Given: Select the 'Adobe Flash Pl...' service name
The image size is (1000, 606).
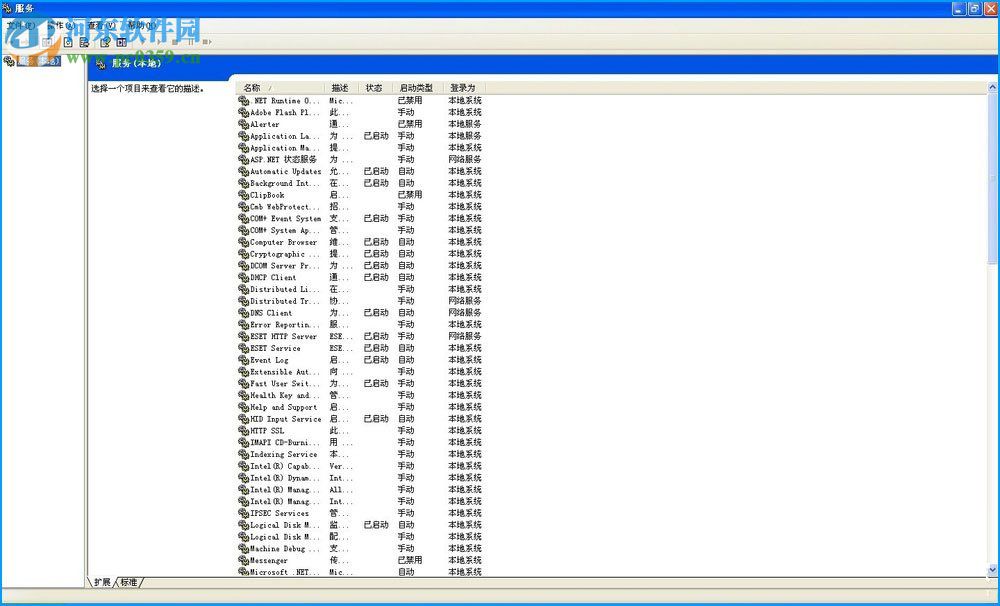Looking at the screenshot, I should click(284, 113).
